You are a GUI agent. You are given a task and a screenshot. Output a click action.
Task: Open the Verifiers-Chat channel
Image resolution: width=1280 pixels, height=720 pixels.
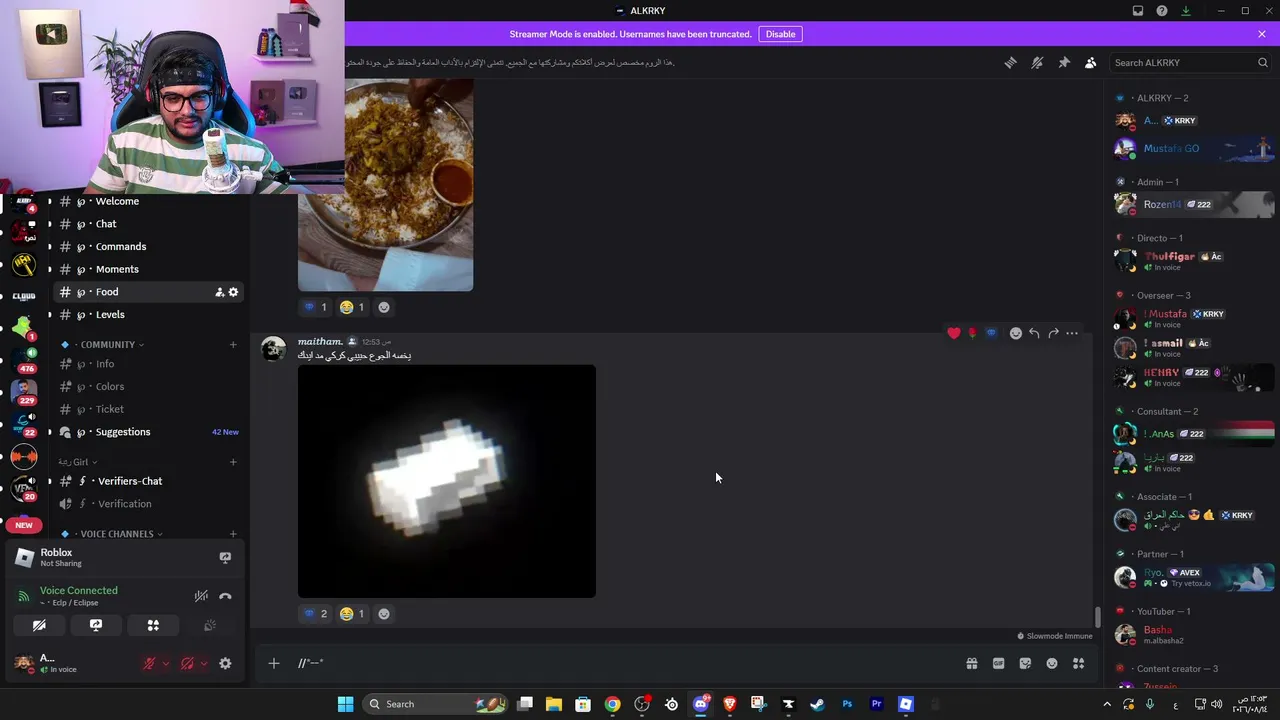tap(147, 481)
